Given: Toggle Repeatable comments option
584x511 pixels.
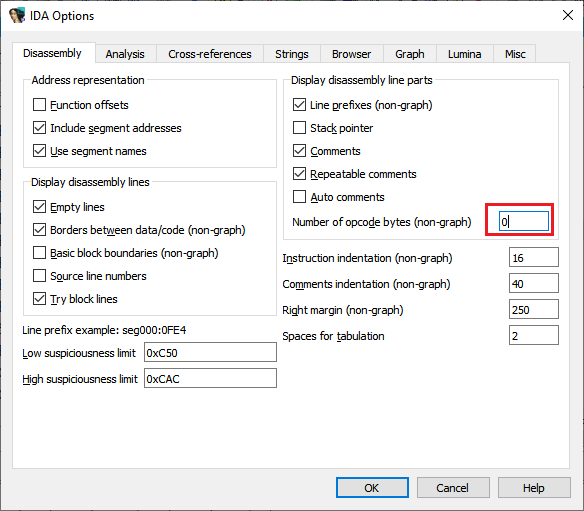Looking at the screenshot, I should click(x=299, y=174).
